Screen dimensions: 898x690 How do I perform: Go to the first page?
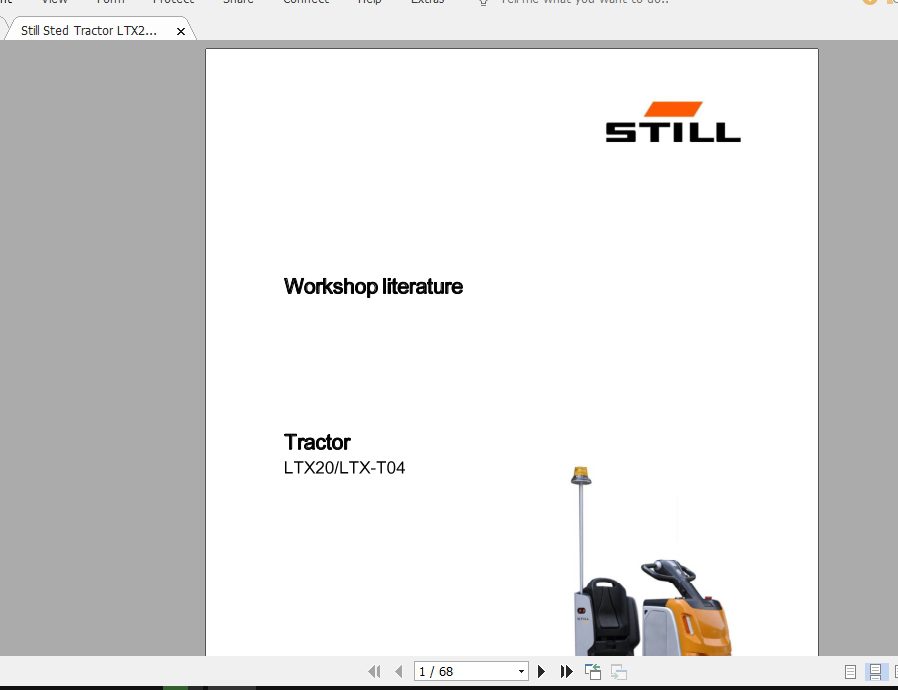375,671
